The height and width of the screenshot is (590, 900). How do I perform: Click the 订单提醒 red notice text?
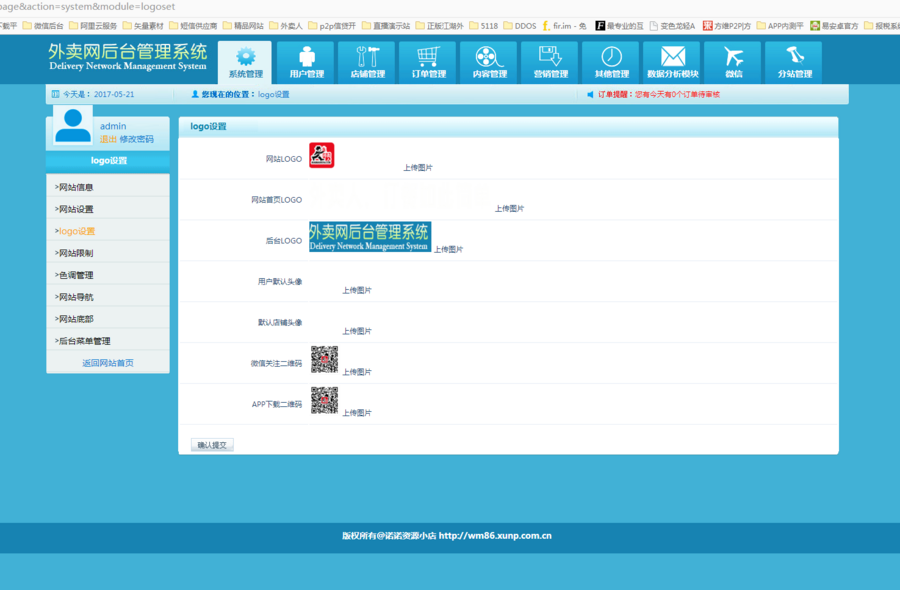point(659,94)
